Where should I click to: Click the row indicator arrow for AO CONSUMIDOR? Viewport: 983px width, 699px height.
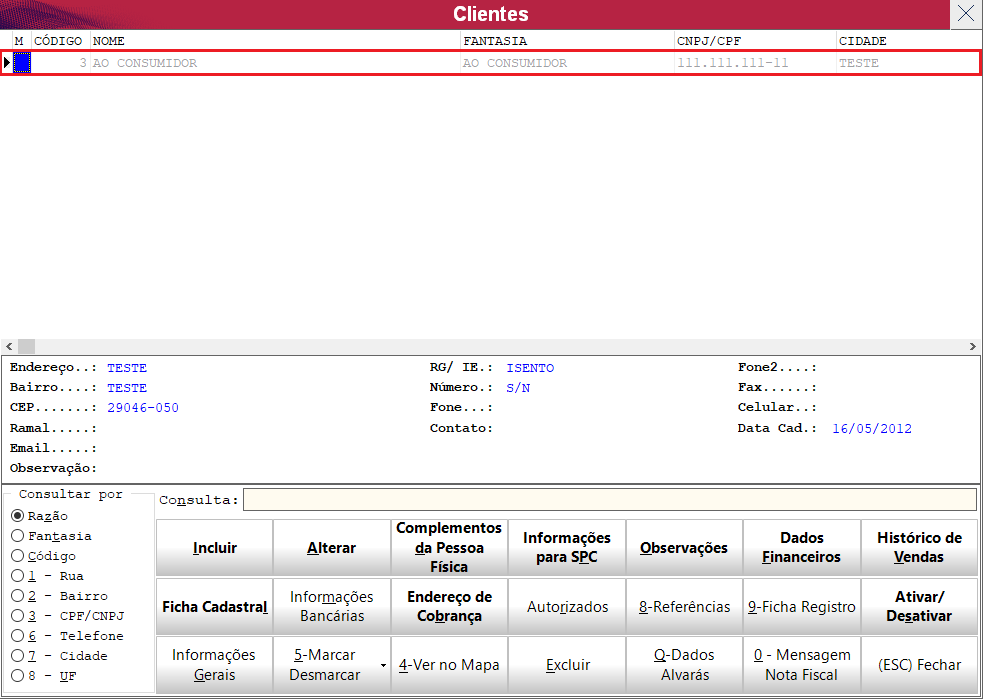pos(7,63)
